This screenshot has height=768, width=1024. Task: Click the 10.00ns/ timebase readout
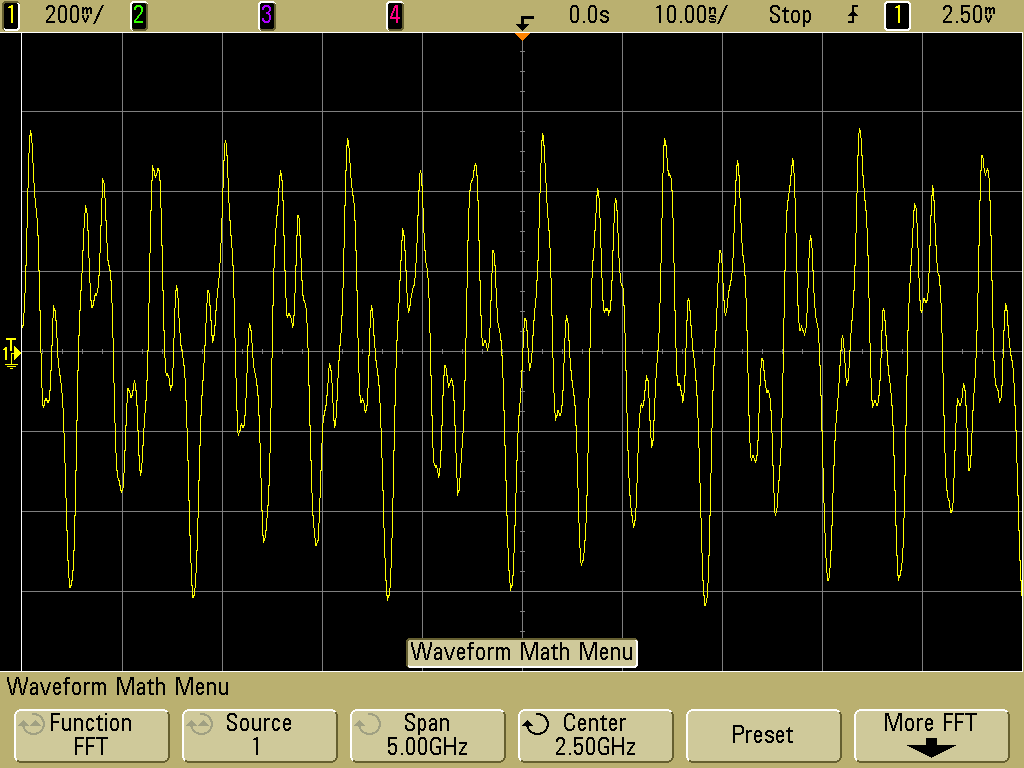(x=690, y=15)
